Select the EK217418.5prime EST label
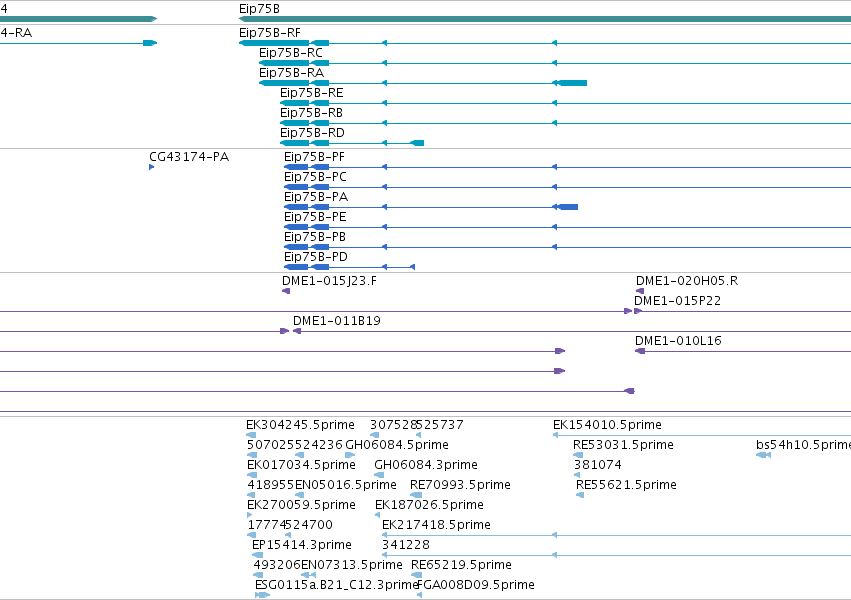Image resolution: width=851 pixels, height=600 pixels. coord(436,525)
